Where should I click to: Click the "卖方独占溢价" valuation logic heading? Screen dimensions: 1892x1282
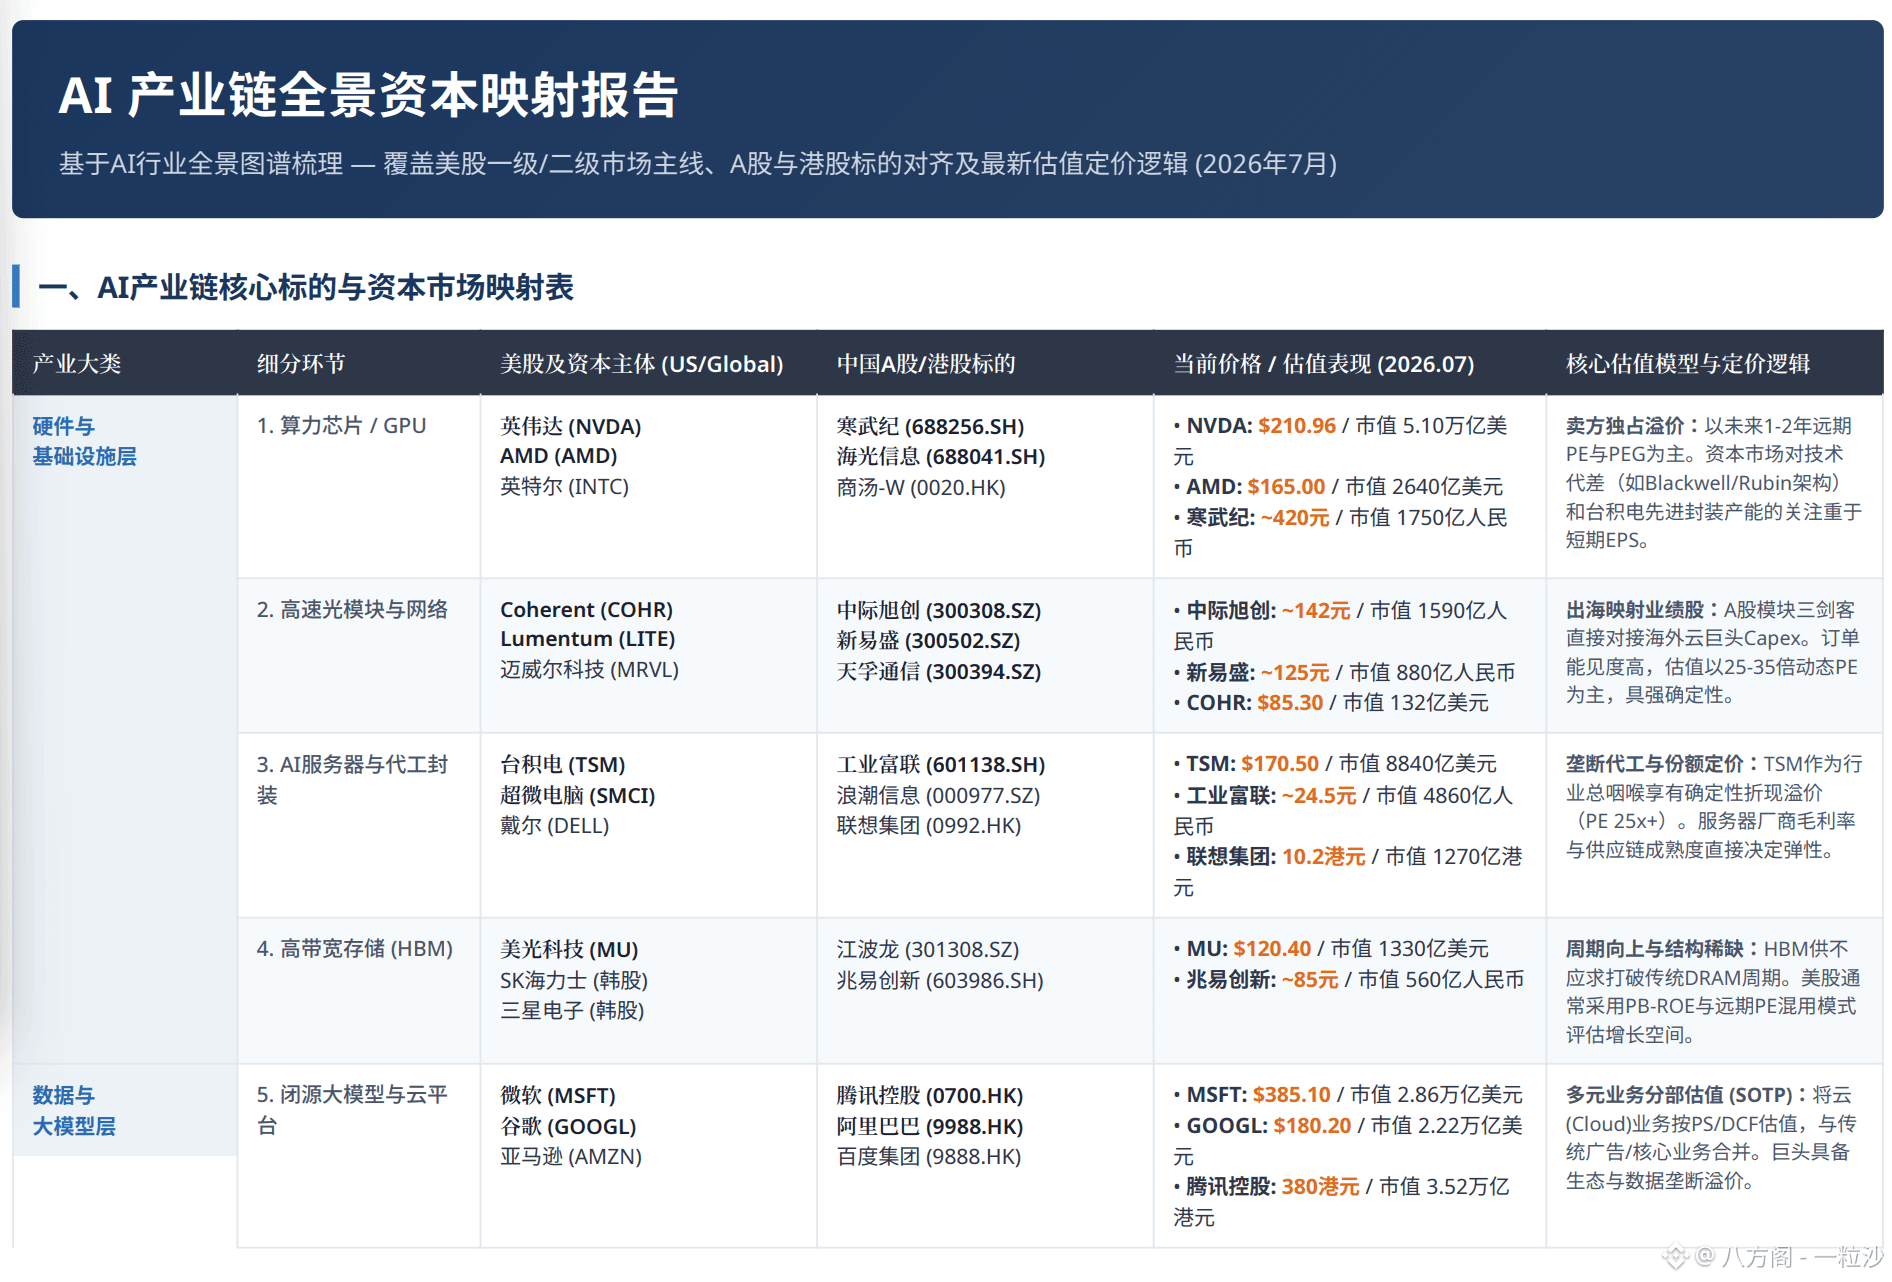point(1625,426)
